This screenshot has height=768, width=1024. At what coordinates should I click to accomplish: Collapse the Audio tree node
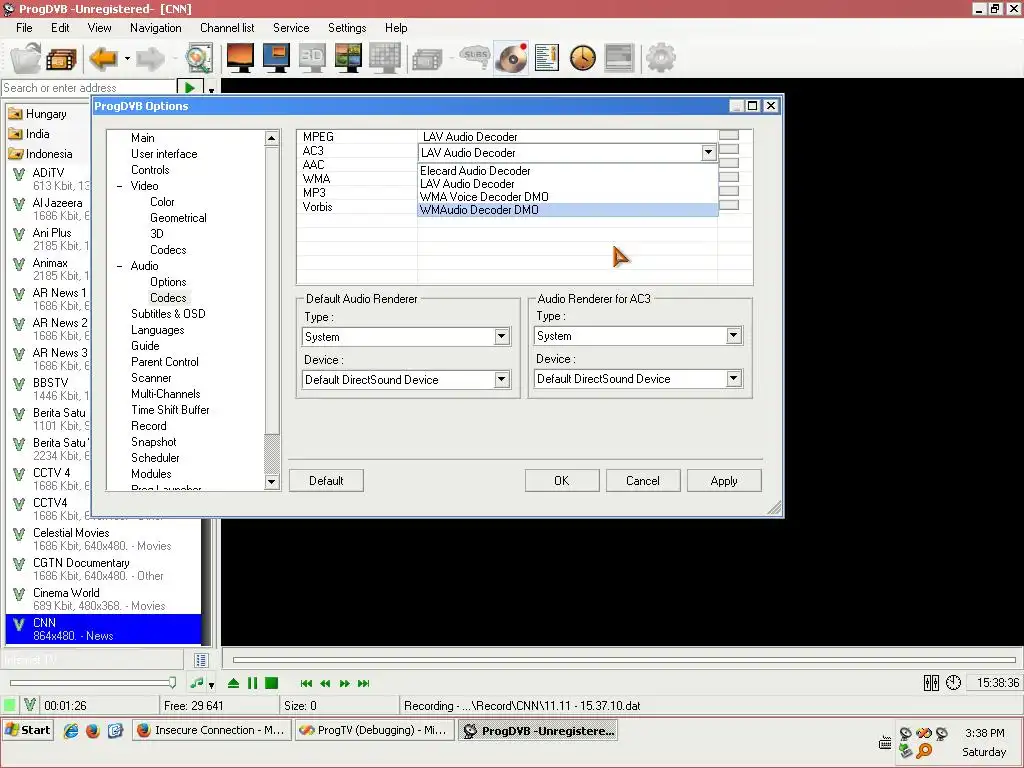tap(120, 266)
